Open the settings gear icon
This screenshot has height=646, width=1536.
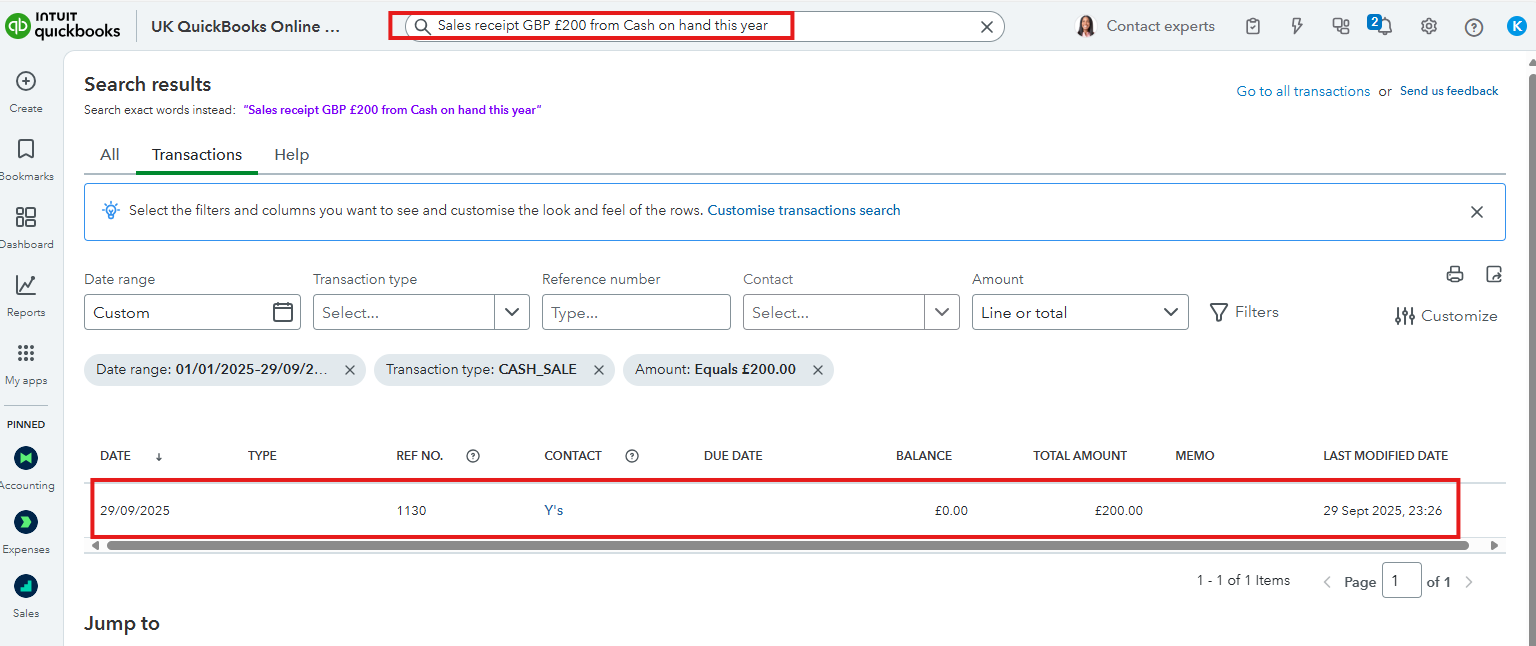tap(1429, 27)
